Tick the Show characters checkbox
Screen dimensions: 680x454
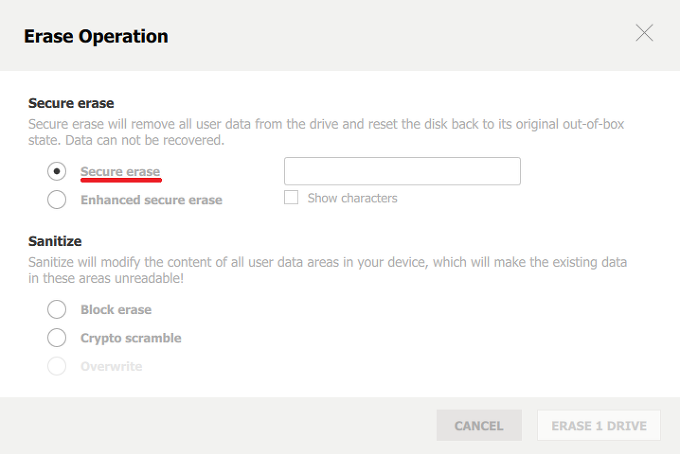291,197
